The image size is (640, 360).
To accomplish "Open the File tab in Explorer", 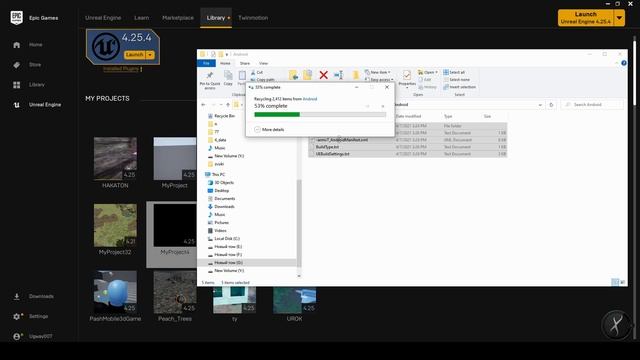I will tap(207, 63).
